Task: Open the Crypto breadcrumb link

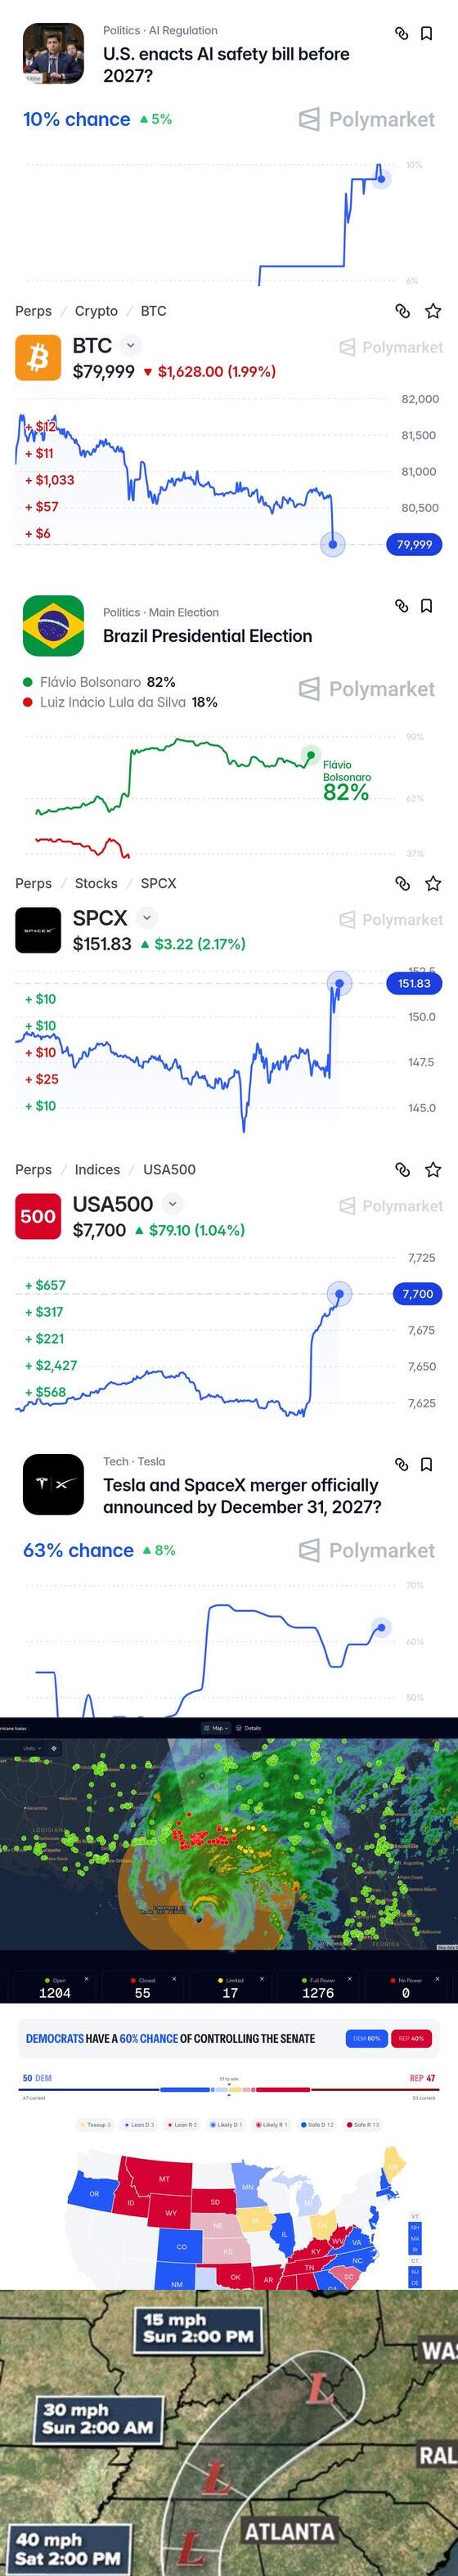Action: pyautogui.click(x=96, y=311)
